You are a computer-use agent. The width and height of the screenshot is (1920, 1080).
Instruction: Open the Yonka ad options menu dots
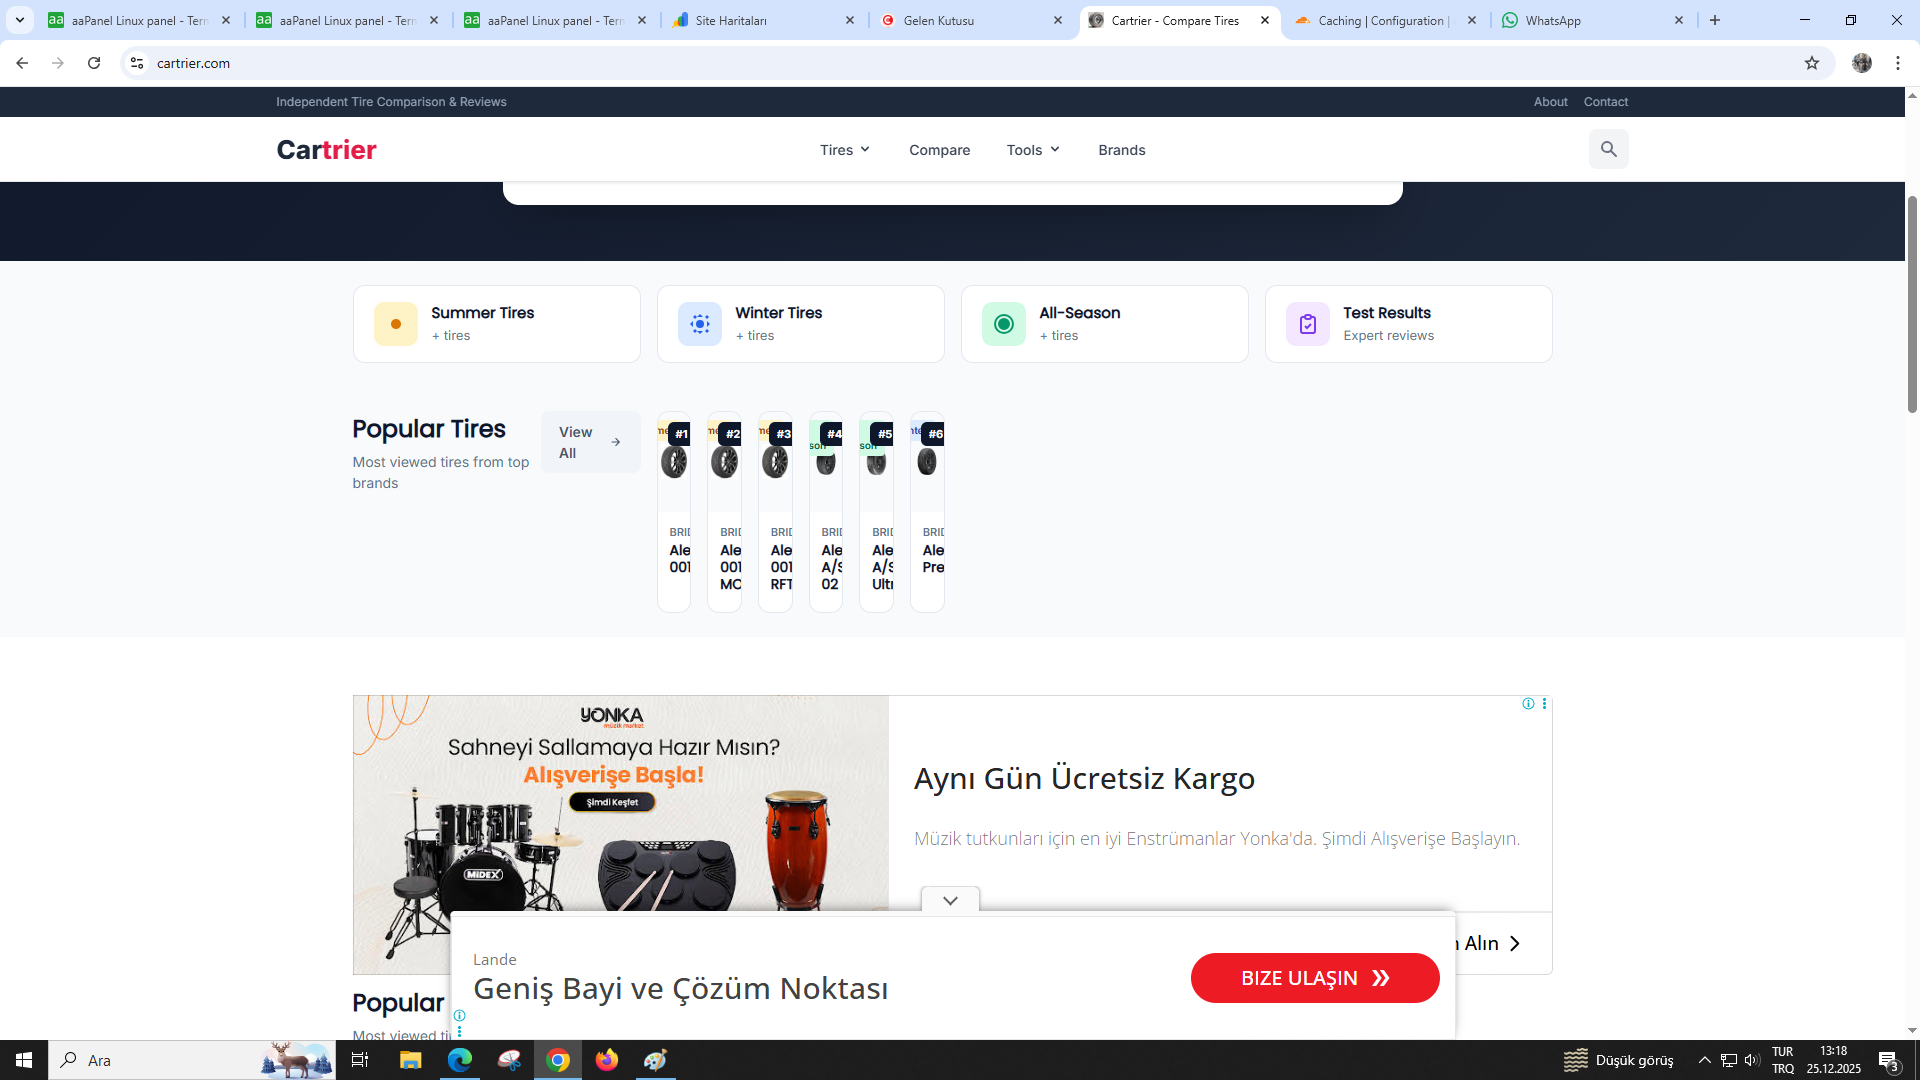click(1544, 704)
